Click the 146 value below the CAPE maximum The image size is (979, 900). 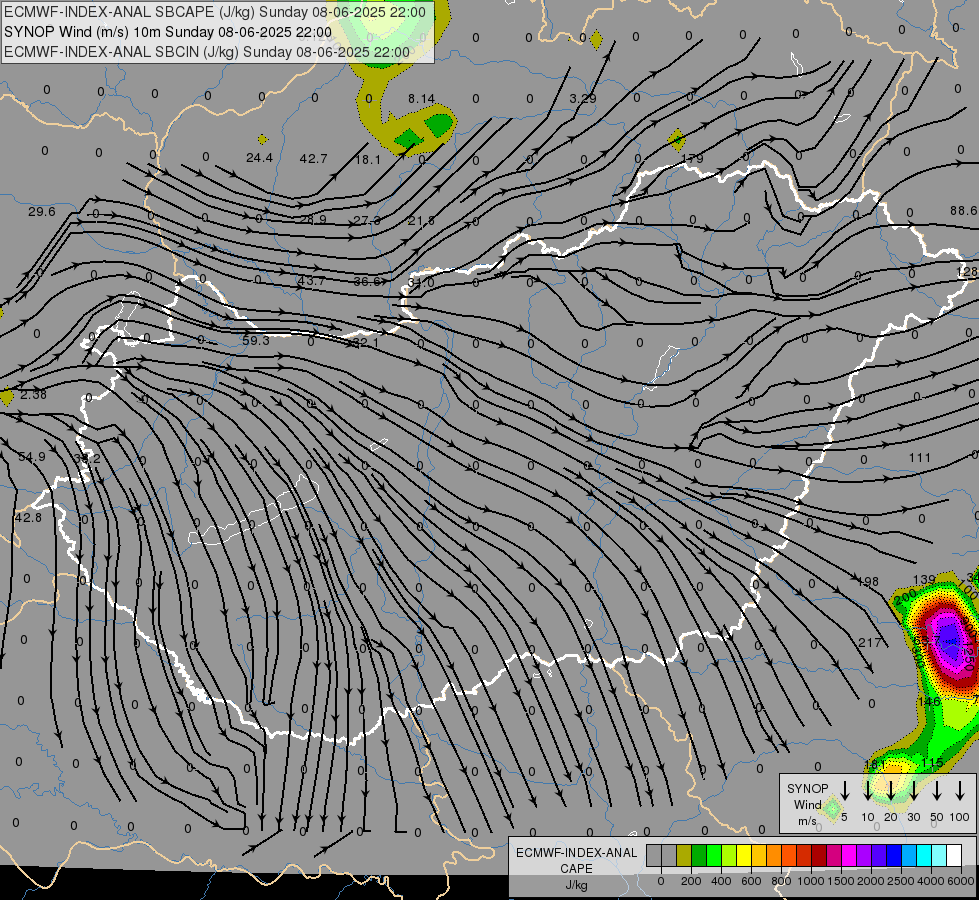point(929,702)
